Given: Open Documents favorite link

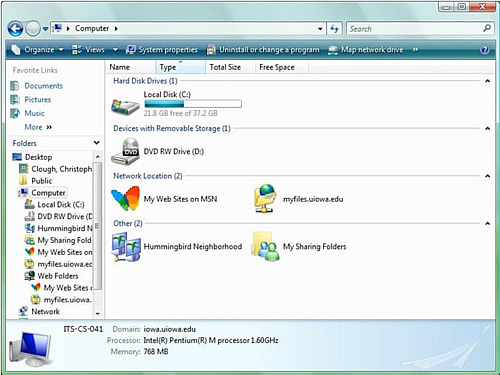Looking at the screenshot, I should click(43, 86).
